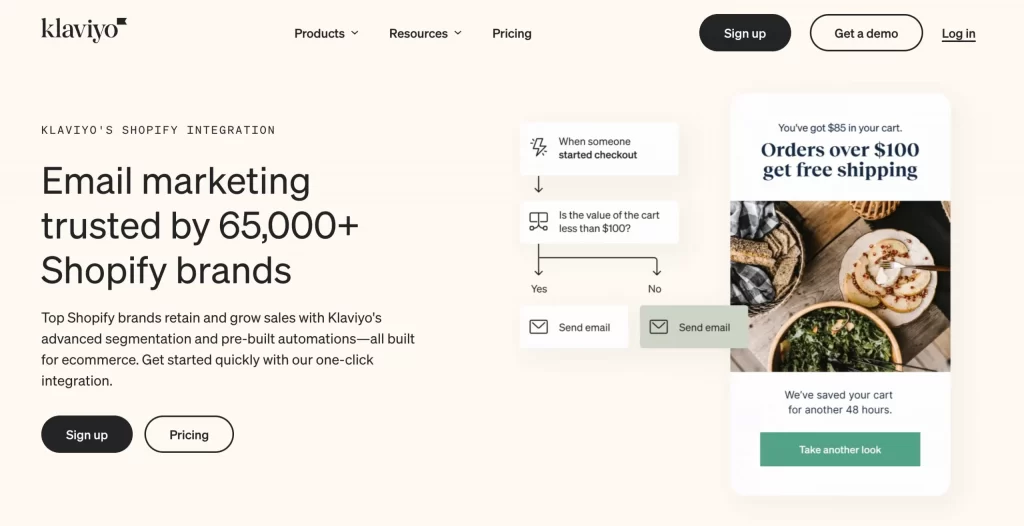1024x526 pixels.
Task: Click the Sign up button in header
Action: pos(745,33)
